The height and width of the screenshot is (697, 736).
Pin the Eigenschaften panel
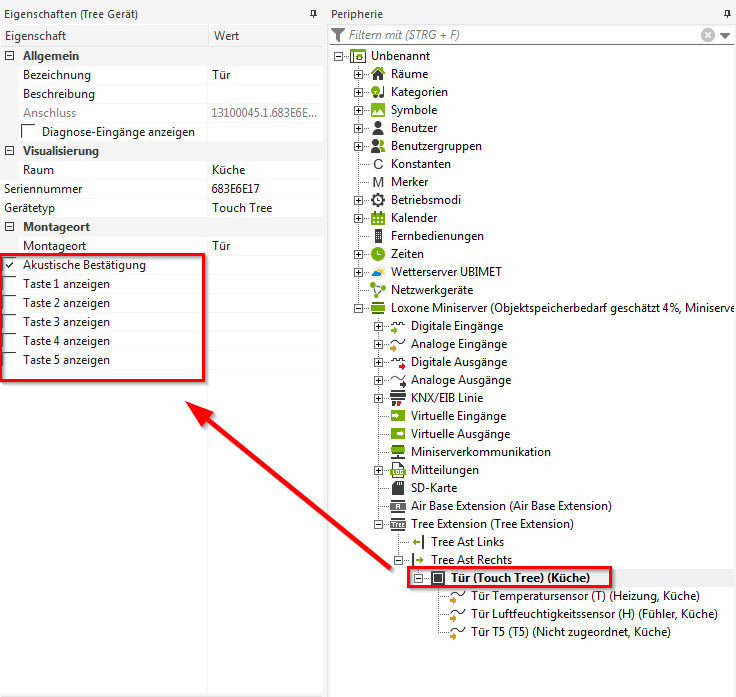pyautogui.click(x=314, y=14)
